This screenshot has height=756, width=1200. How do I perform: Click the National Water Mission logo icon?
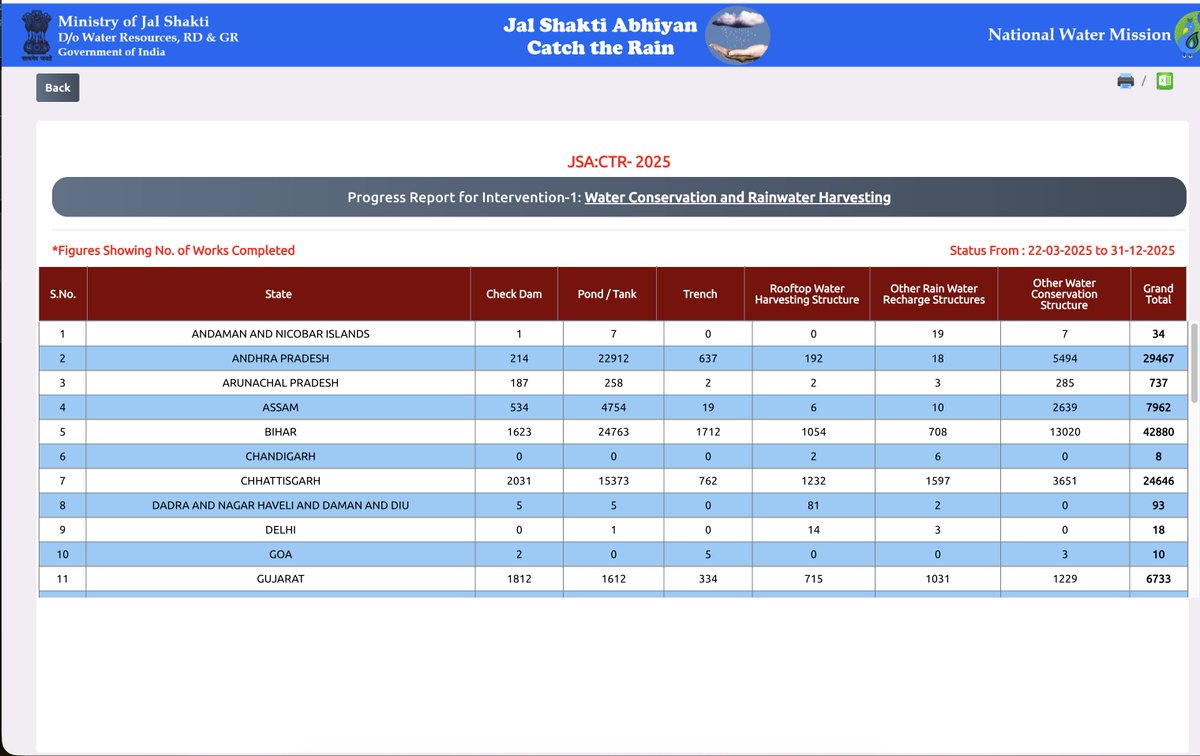pos(1187,36)
